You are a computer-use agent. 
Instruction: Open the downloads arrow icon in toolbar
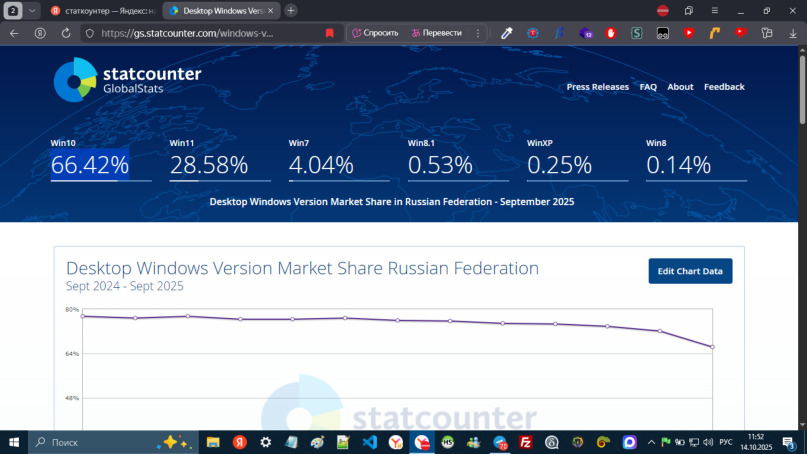(792, 32)
